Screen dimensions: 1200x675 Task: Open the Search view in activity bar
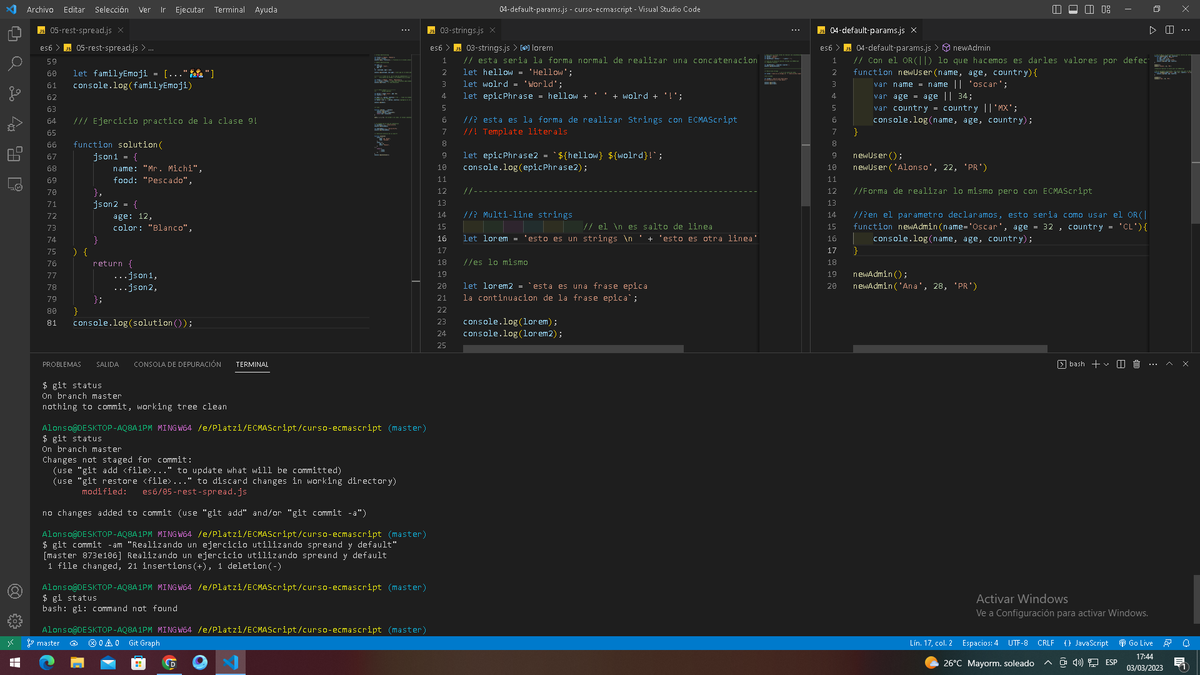coord(15,64)
